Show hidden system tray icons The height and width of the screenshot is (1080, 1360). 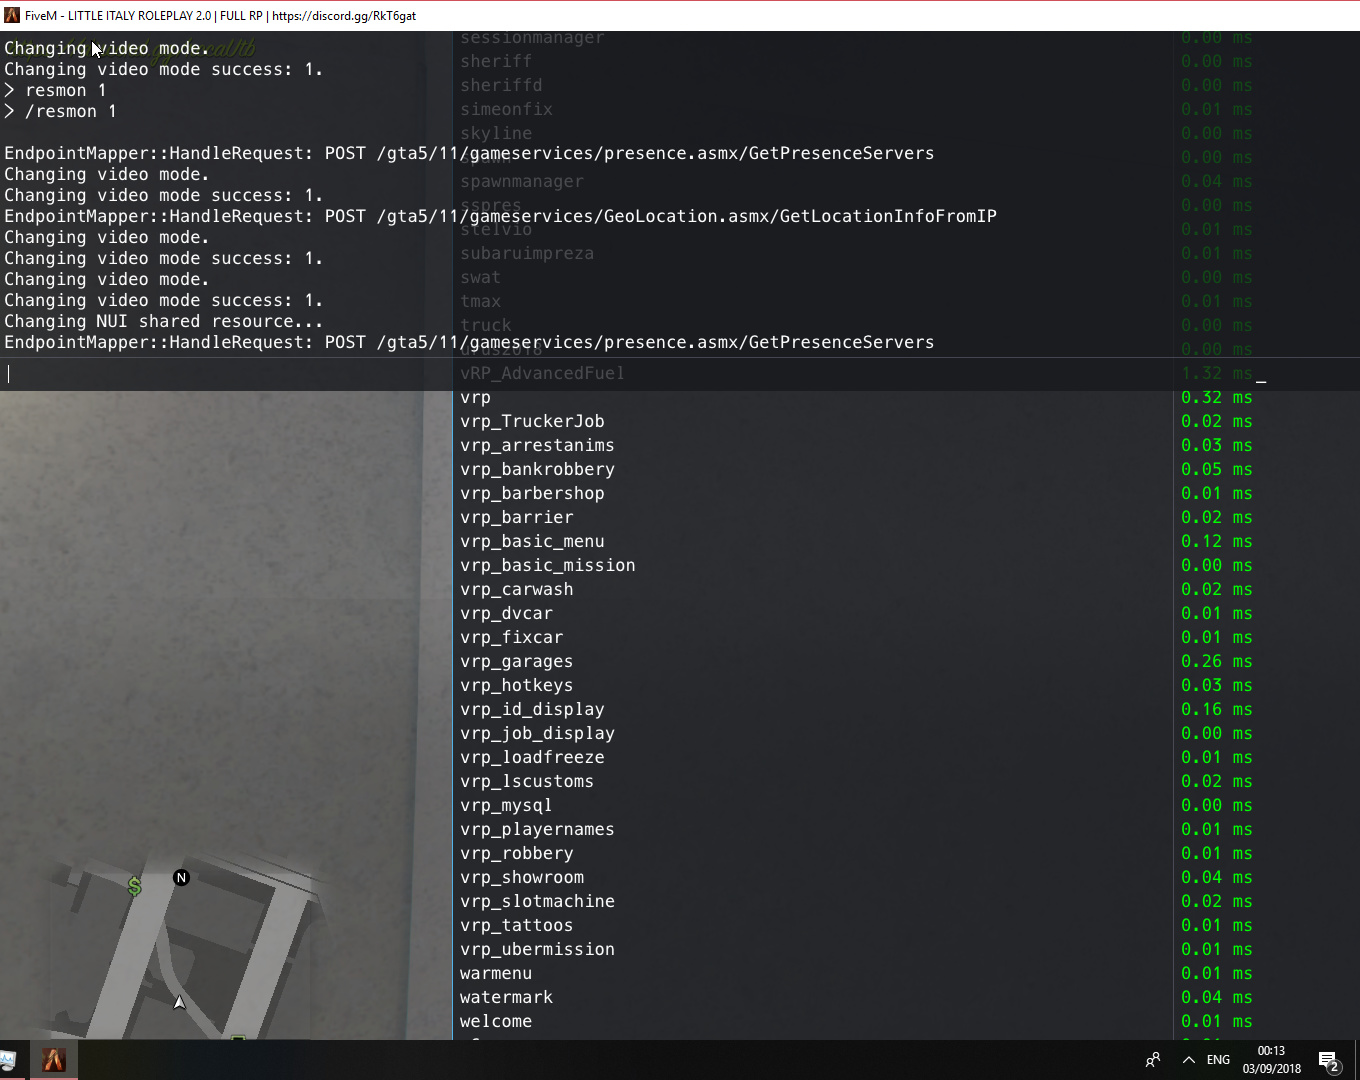1188,1060
